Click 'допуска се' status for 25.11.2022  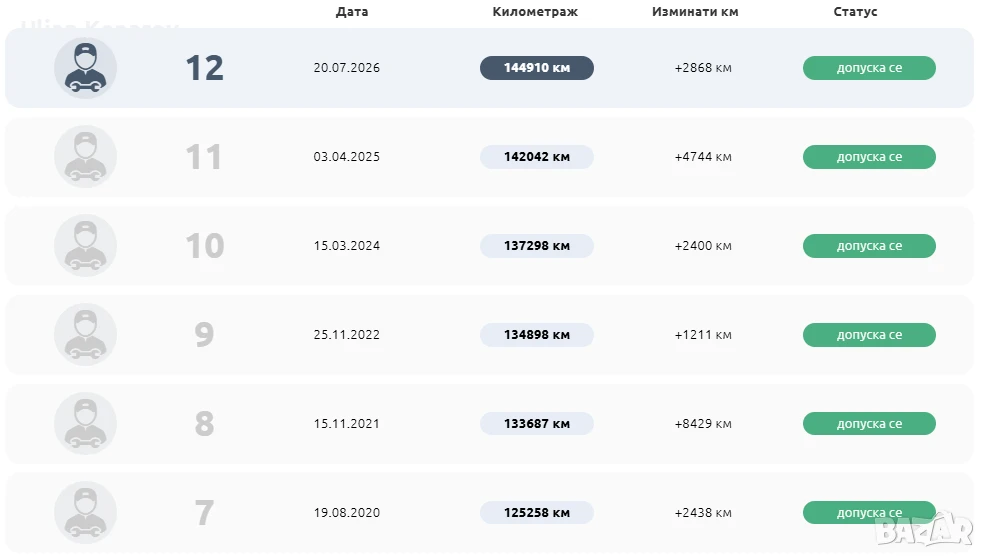point(869,334)
